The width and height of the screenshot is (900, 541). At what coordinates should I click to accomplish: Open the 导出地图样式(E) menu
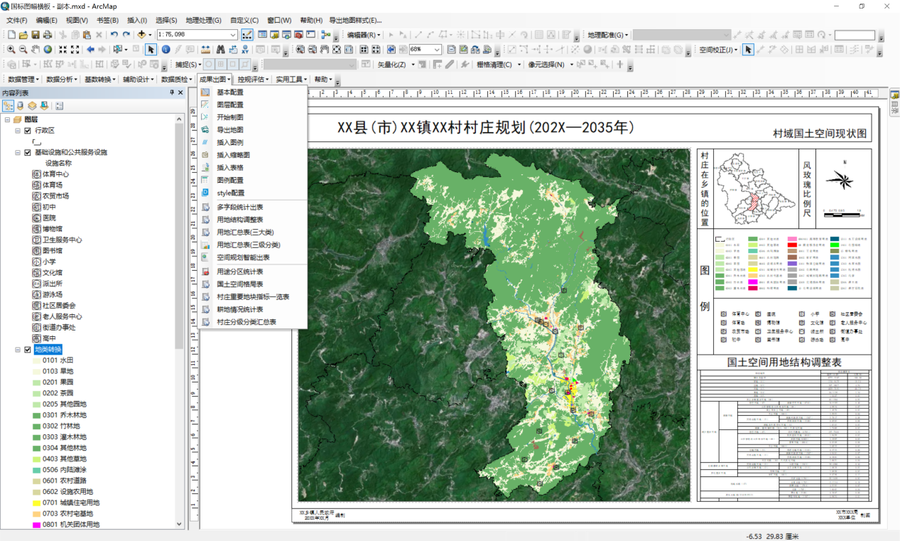[x=355, y=20]
